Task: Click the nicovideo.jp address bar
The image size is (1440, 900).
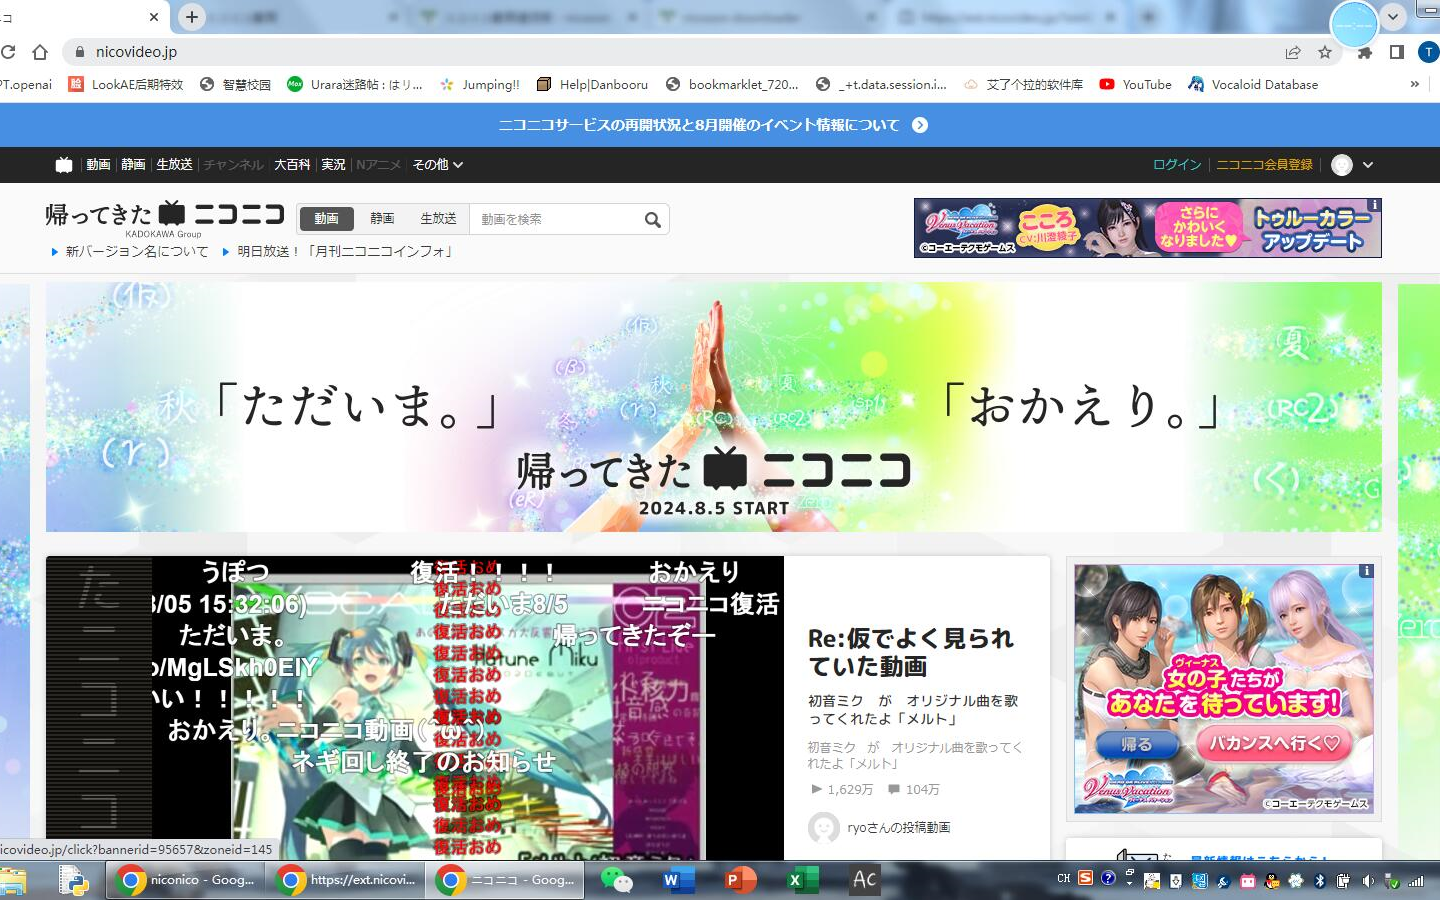Action: pos(680,52)
